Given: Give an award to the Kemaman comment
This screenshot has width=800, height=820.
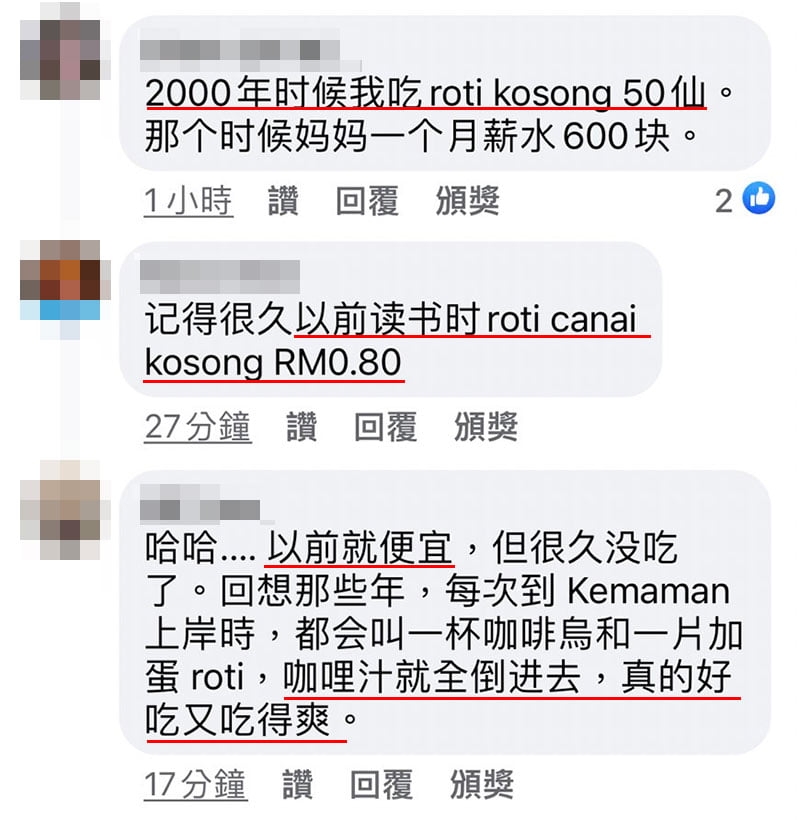Looking at the screenshot, I should tap(482, 784).
